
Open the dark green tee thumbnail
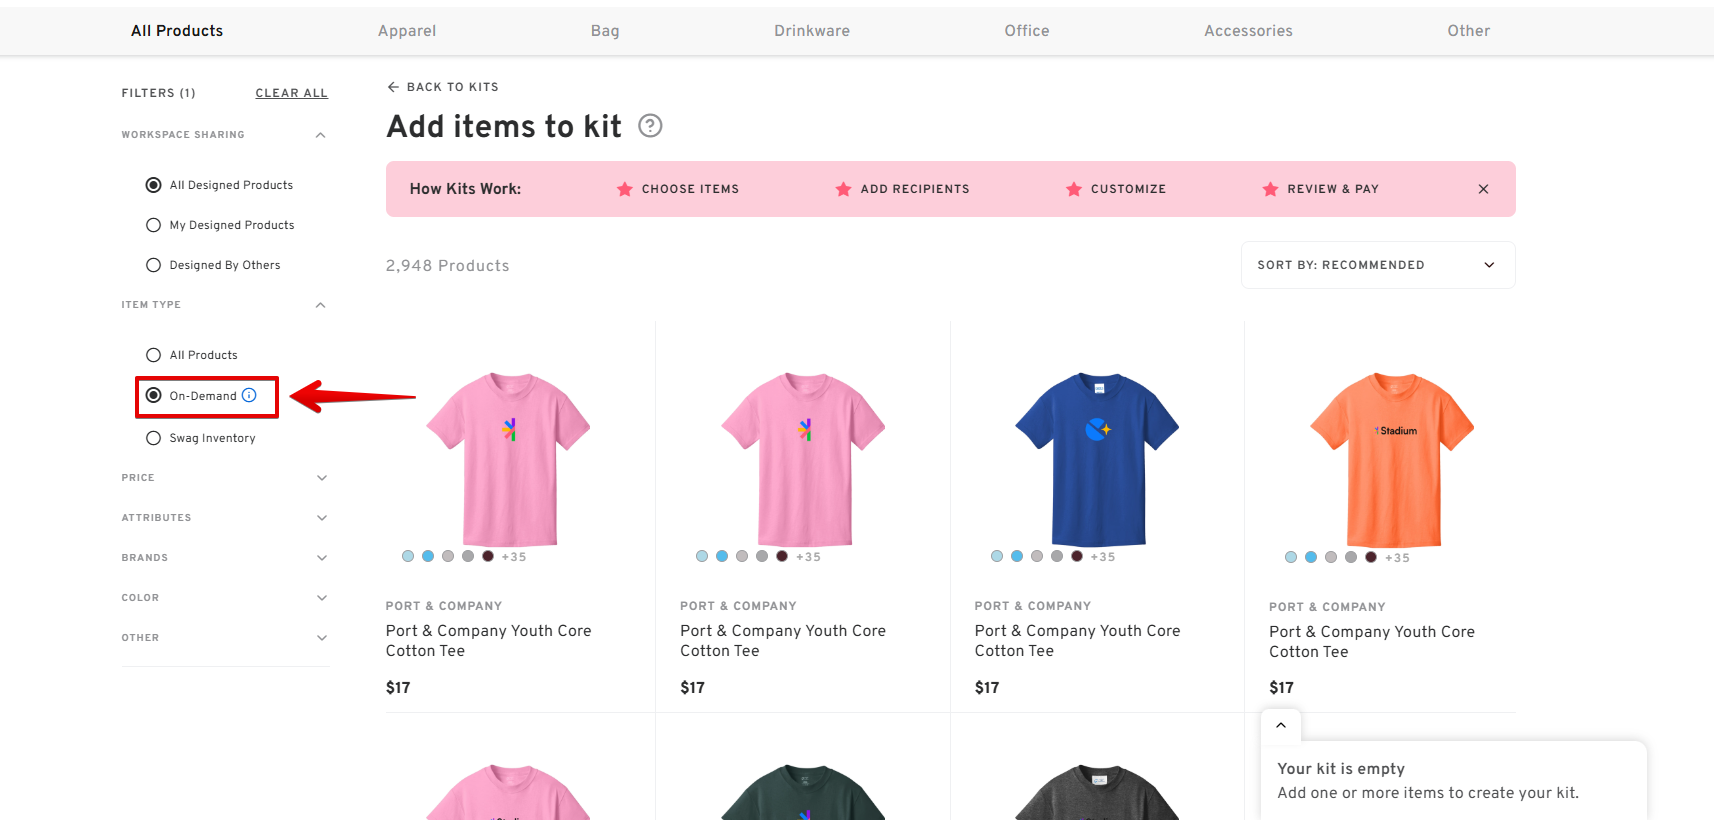803,793
